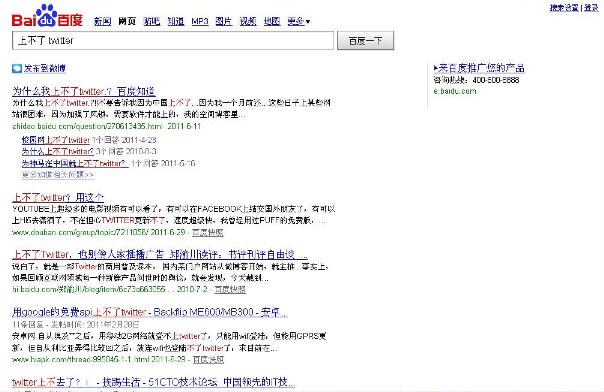Open sub-link 校园网上不了twitter
The height and width of the screenshot is (392, 604).
pos(55,140)
